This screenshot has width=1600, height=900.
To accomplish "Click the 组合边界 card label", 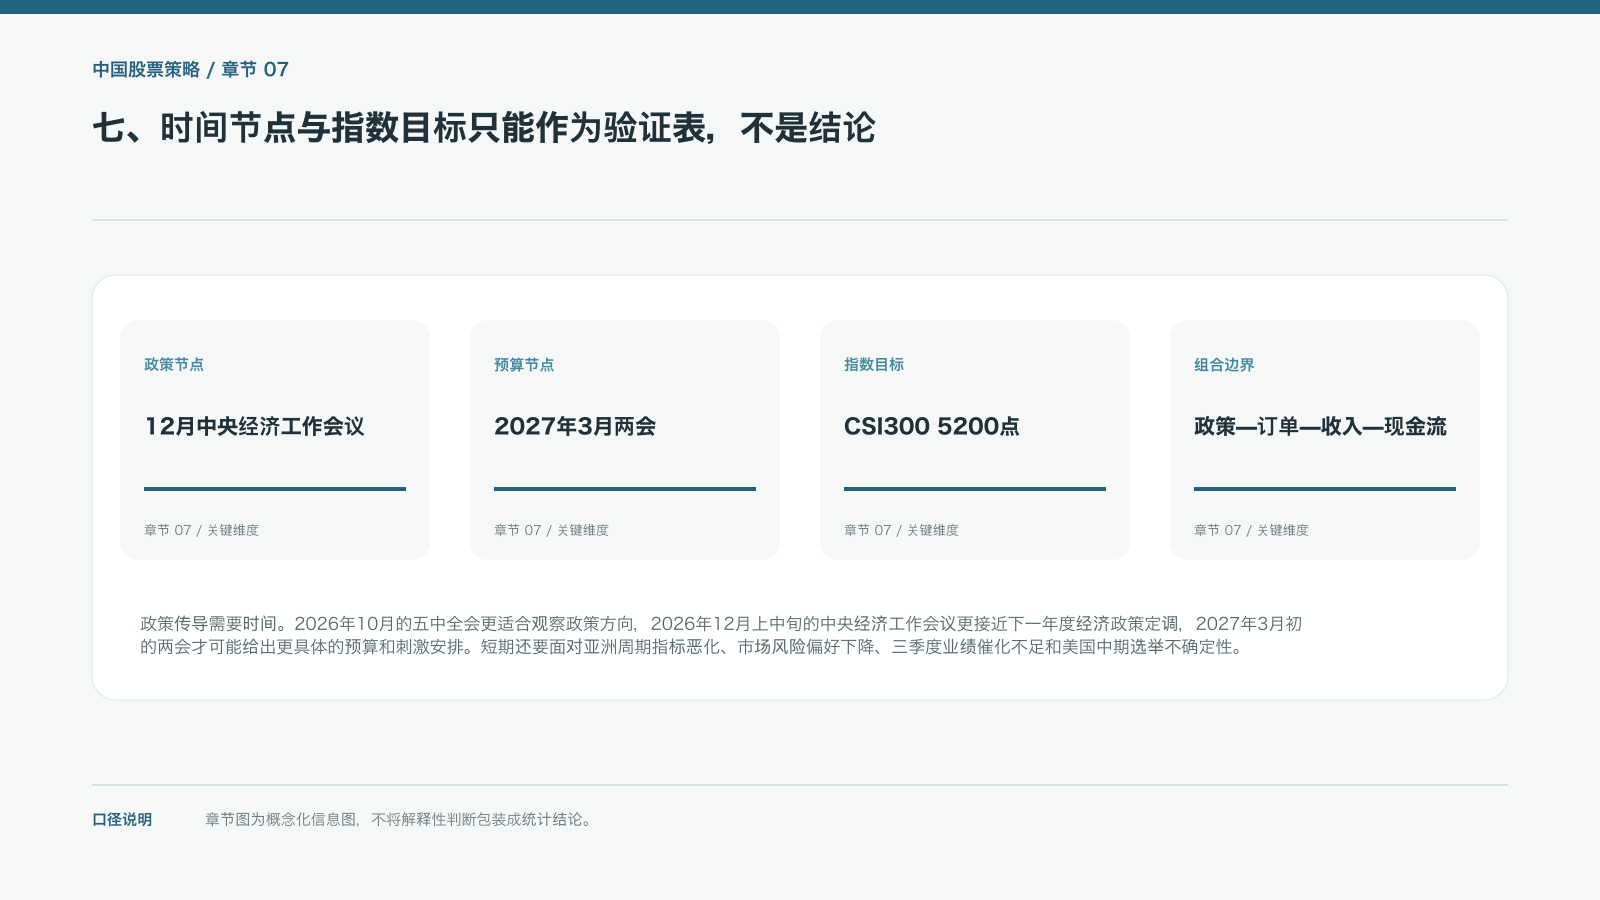I will (x=1224, y=365).
